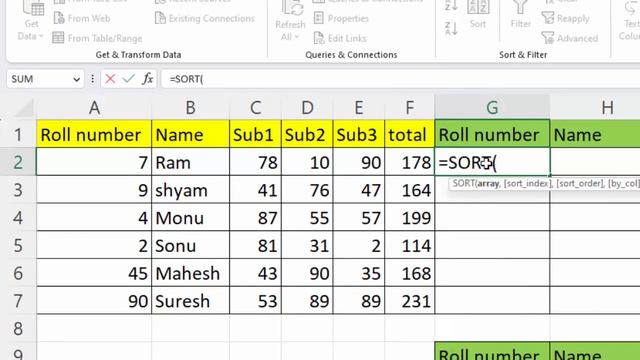The height and width of the screenshot is (360, 640).
Task: Click total value 178
Action: click(x=410, y=162)
